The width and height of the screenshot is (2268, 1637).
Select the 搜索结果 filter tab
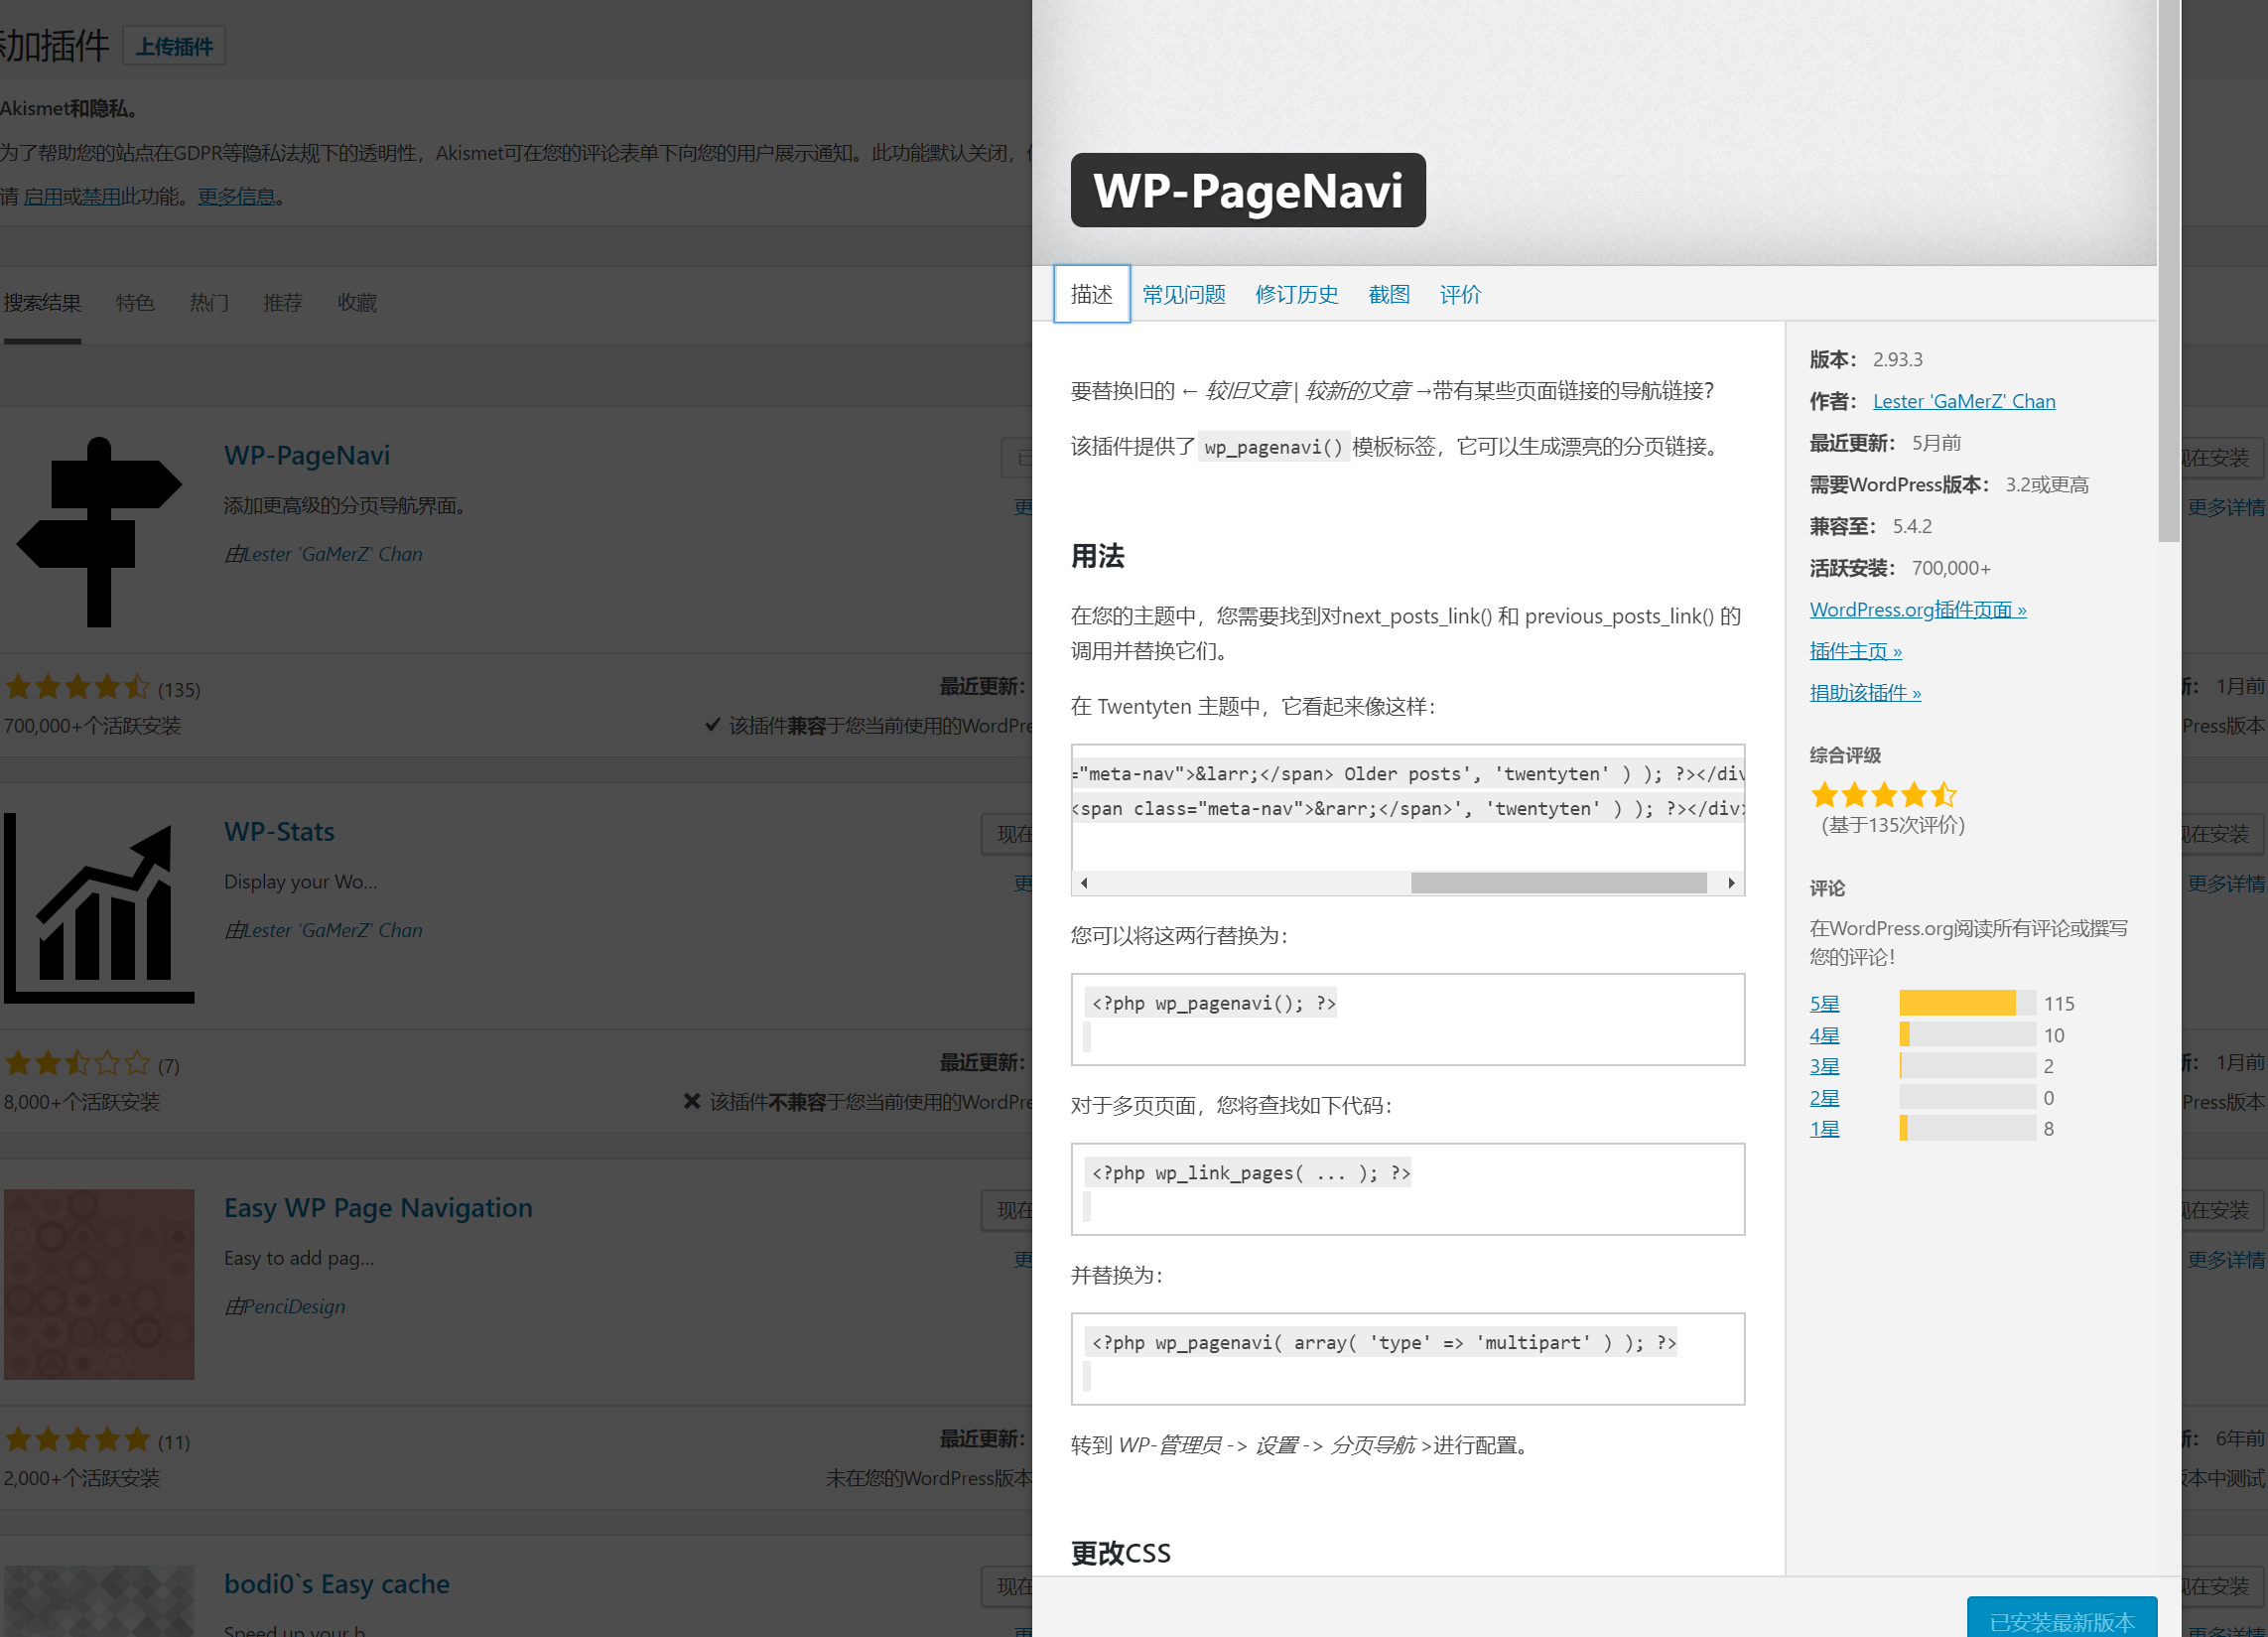[42, 303]
